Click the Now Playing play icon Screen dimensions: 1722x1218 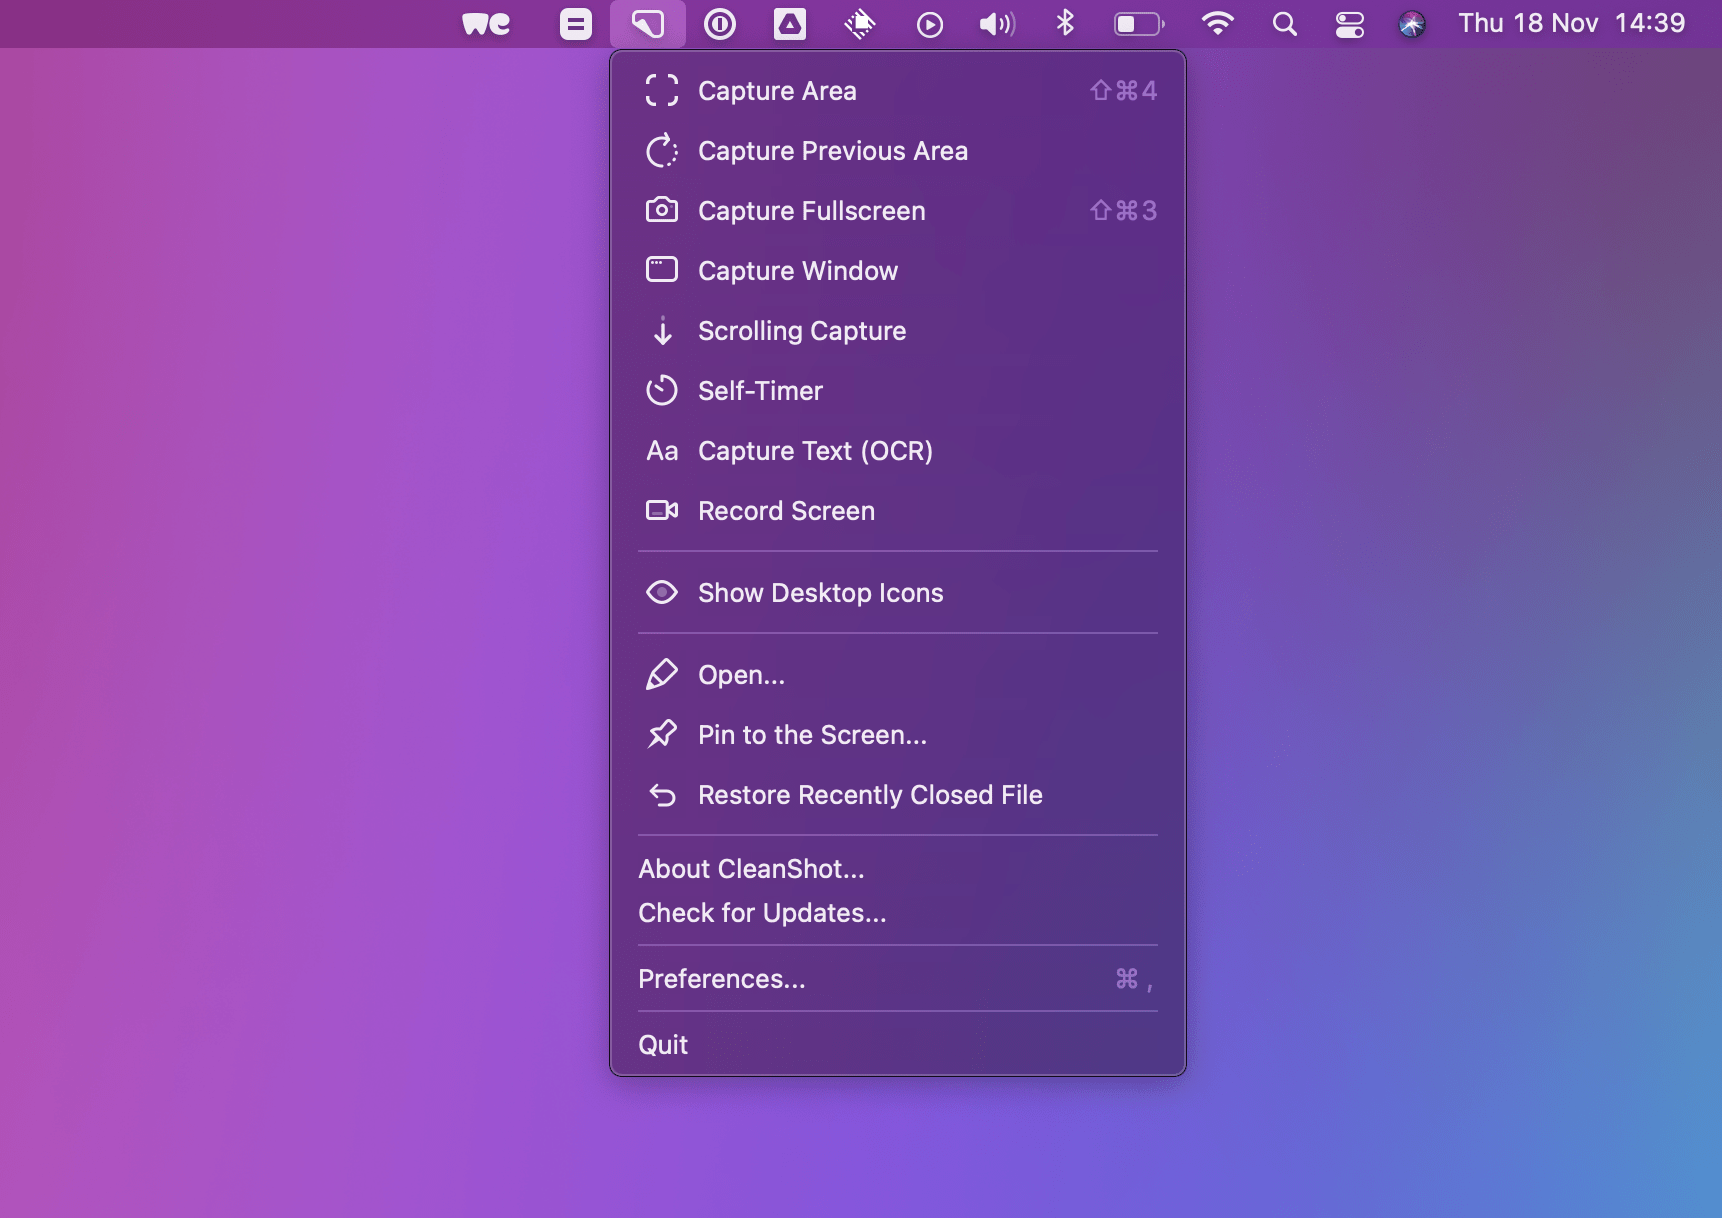pos(930,24)
